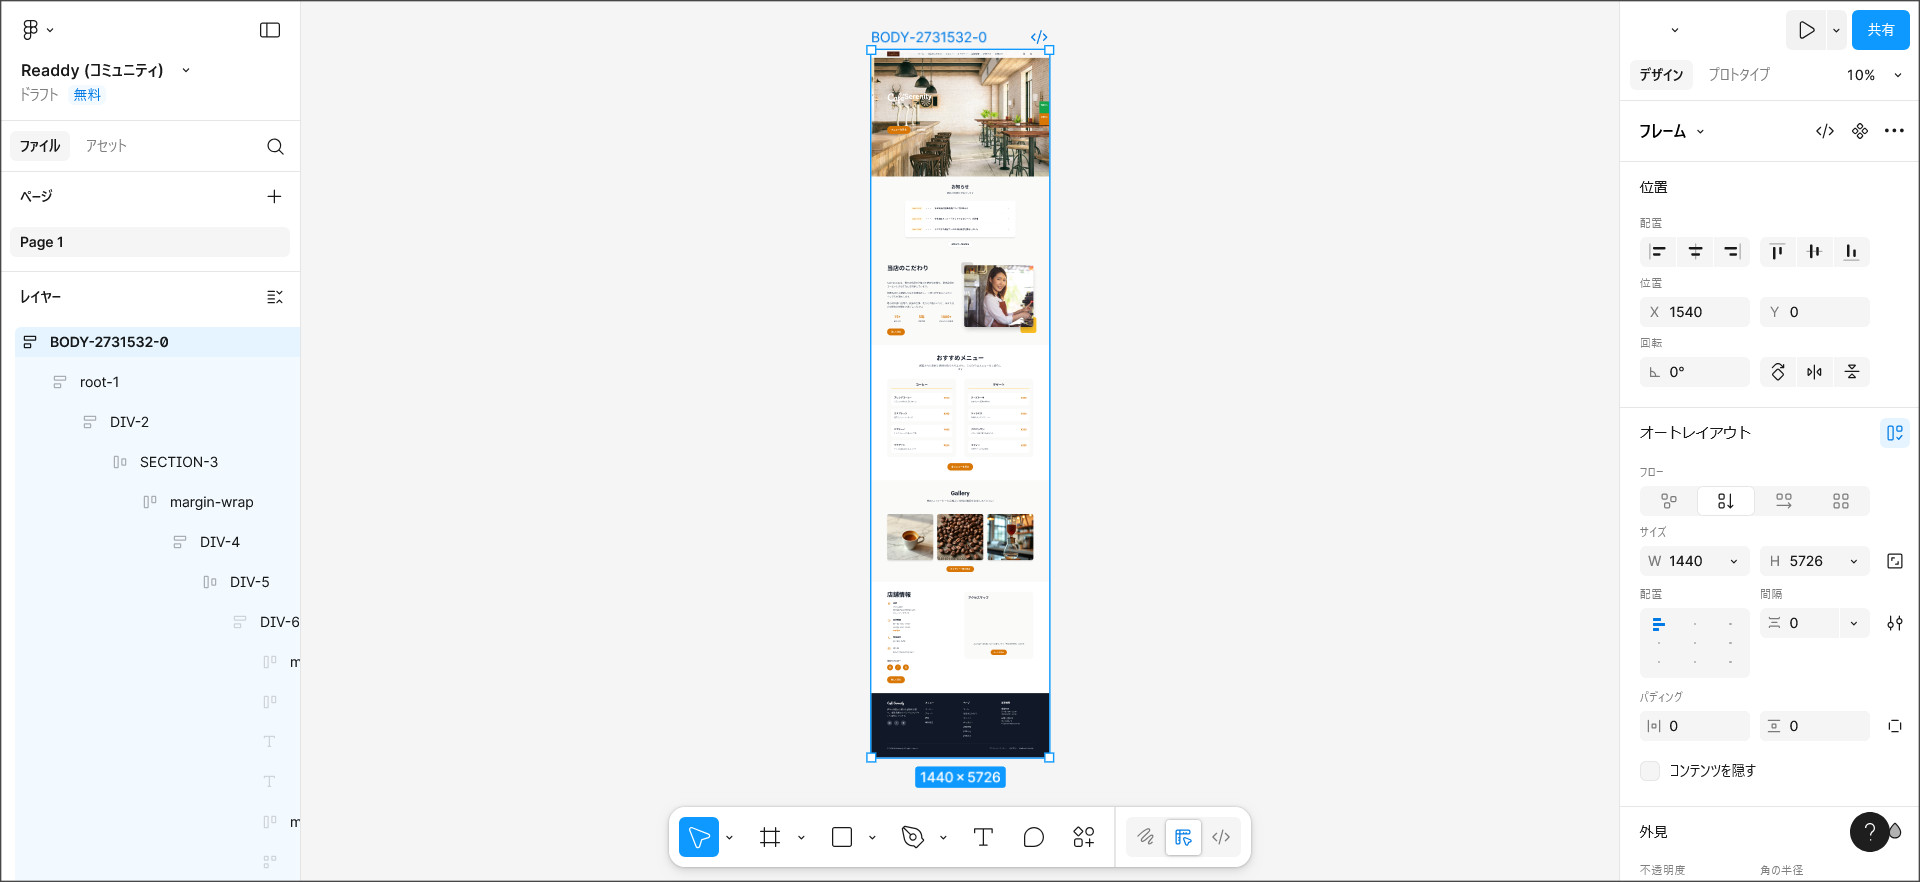Select the Frame tool in bottom toolbar
The width and height of the screenshot is (1920, 882).
pos(770,837)
